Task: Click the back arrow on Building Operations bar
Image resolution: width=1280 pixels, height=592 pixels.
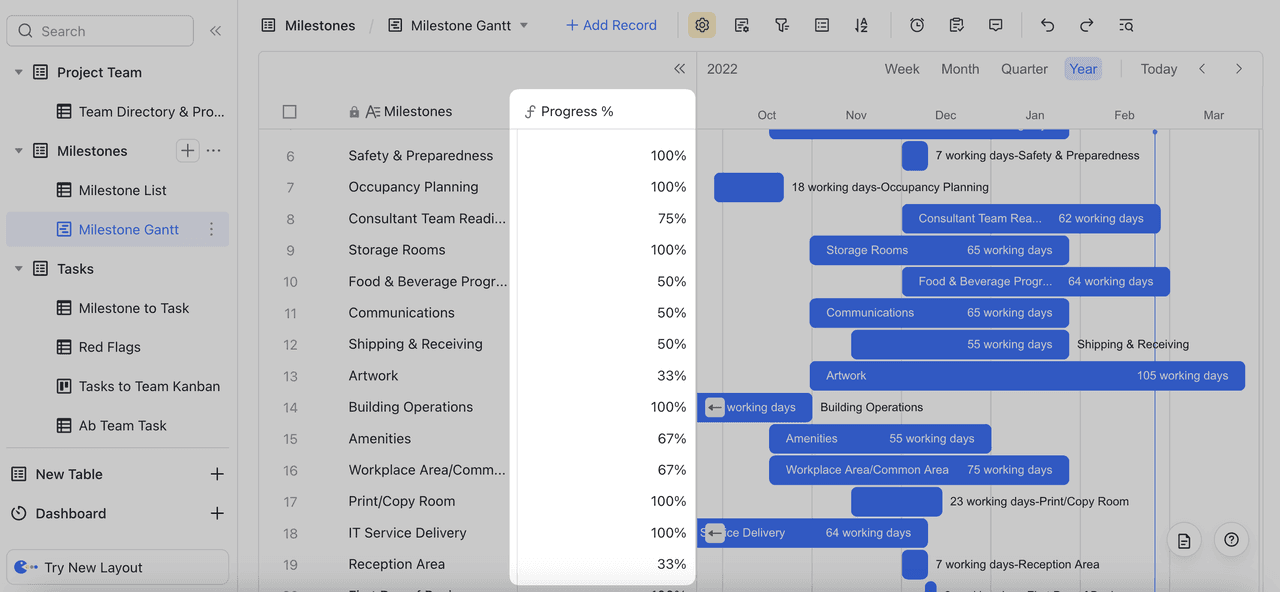Action: pos(714,407)
